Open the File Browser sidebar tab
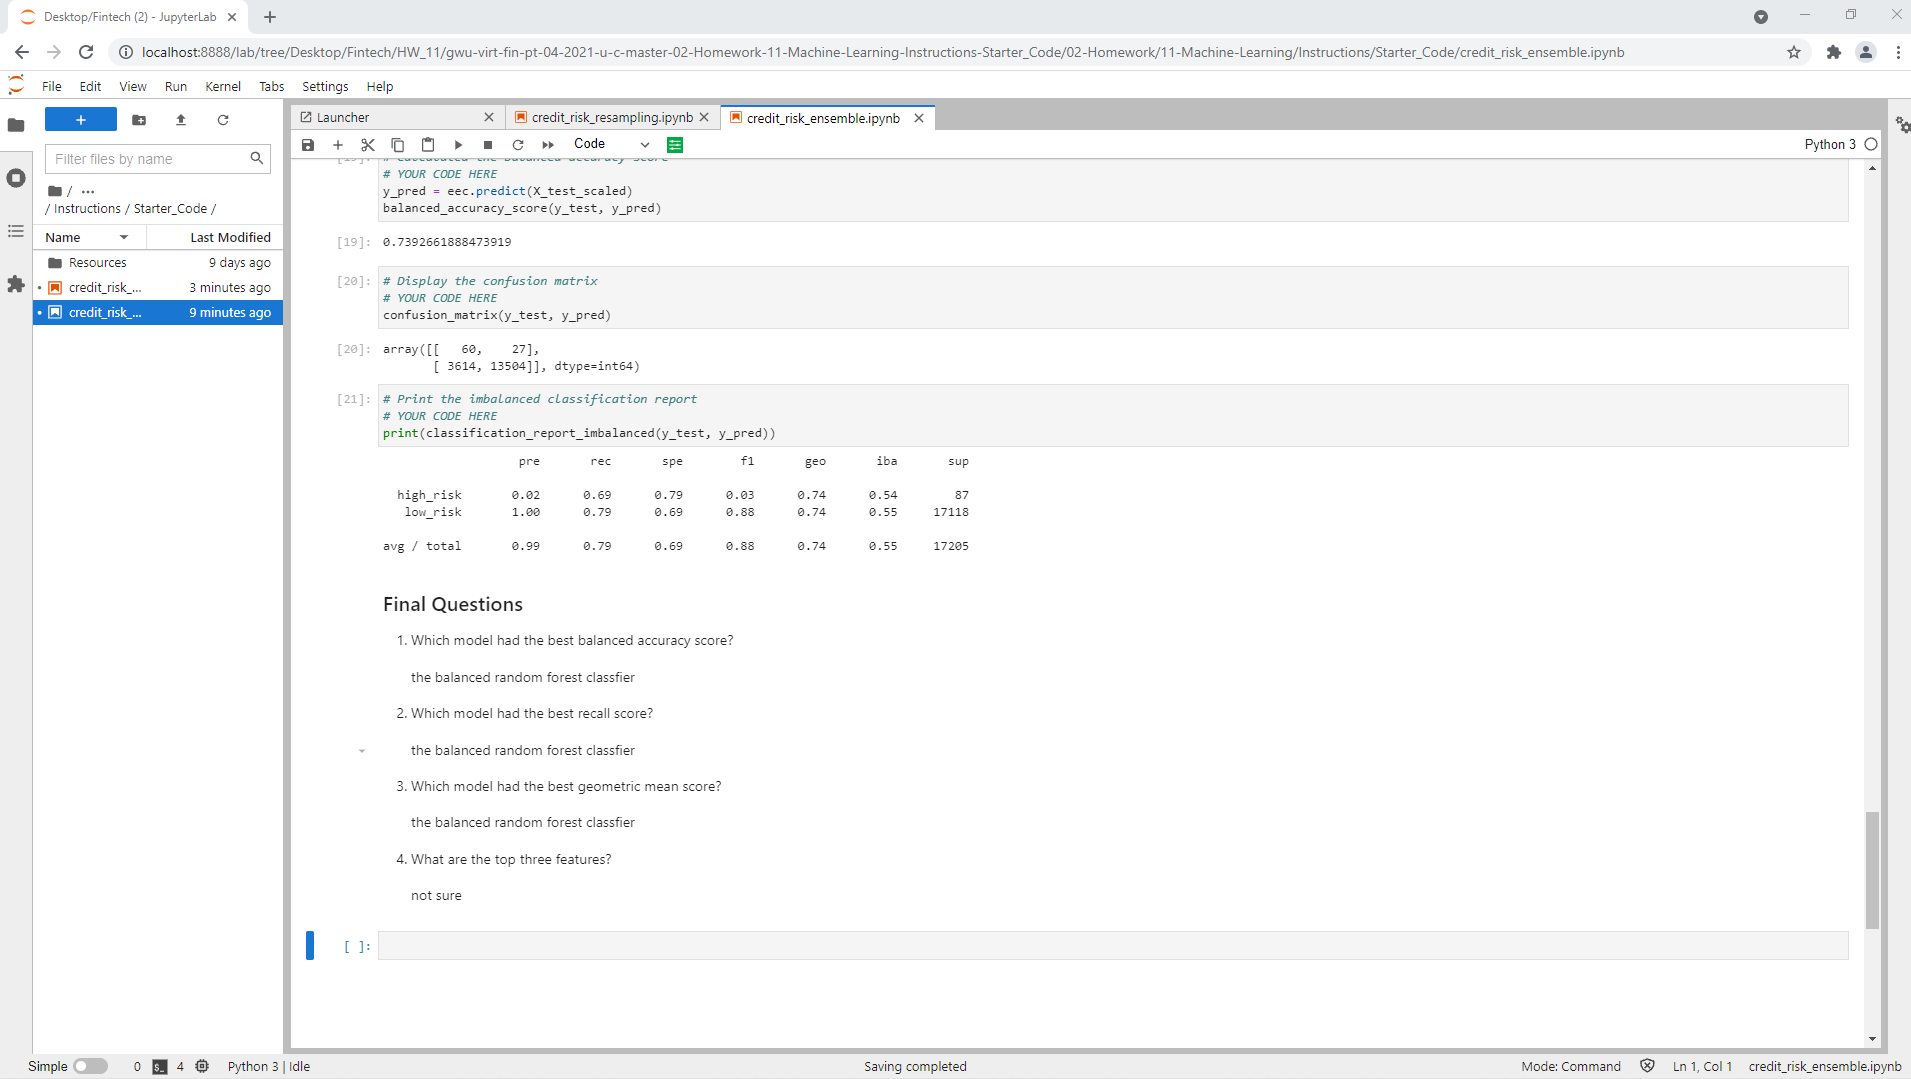The height and width of the screenshot is (1079, 1911). click(16, 125)
